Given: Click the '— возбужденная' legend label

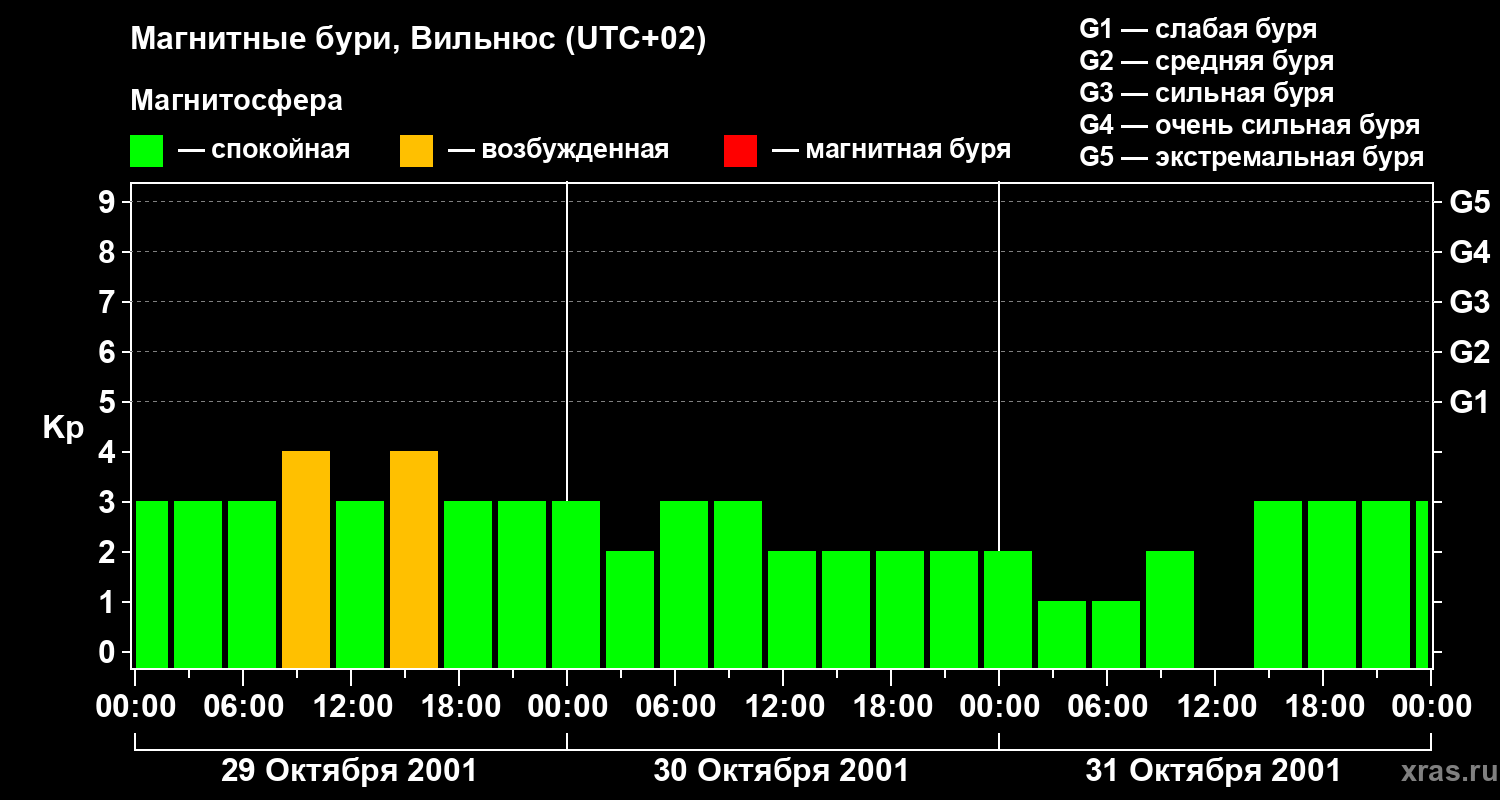Looking at the screenshot, I should pyautogui.click(x=558, y=150).
